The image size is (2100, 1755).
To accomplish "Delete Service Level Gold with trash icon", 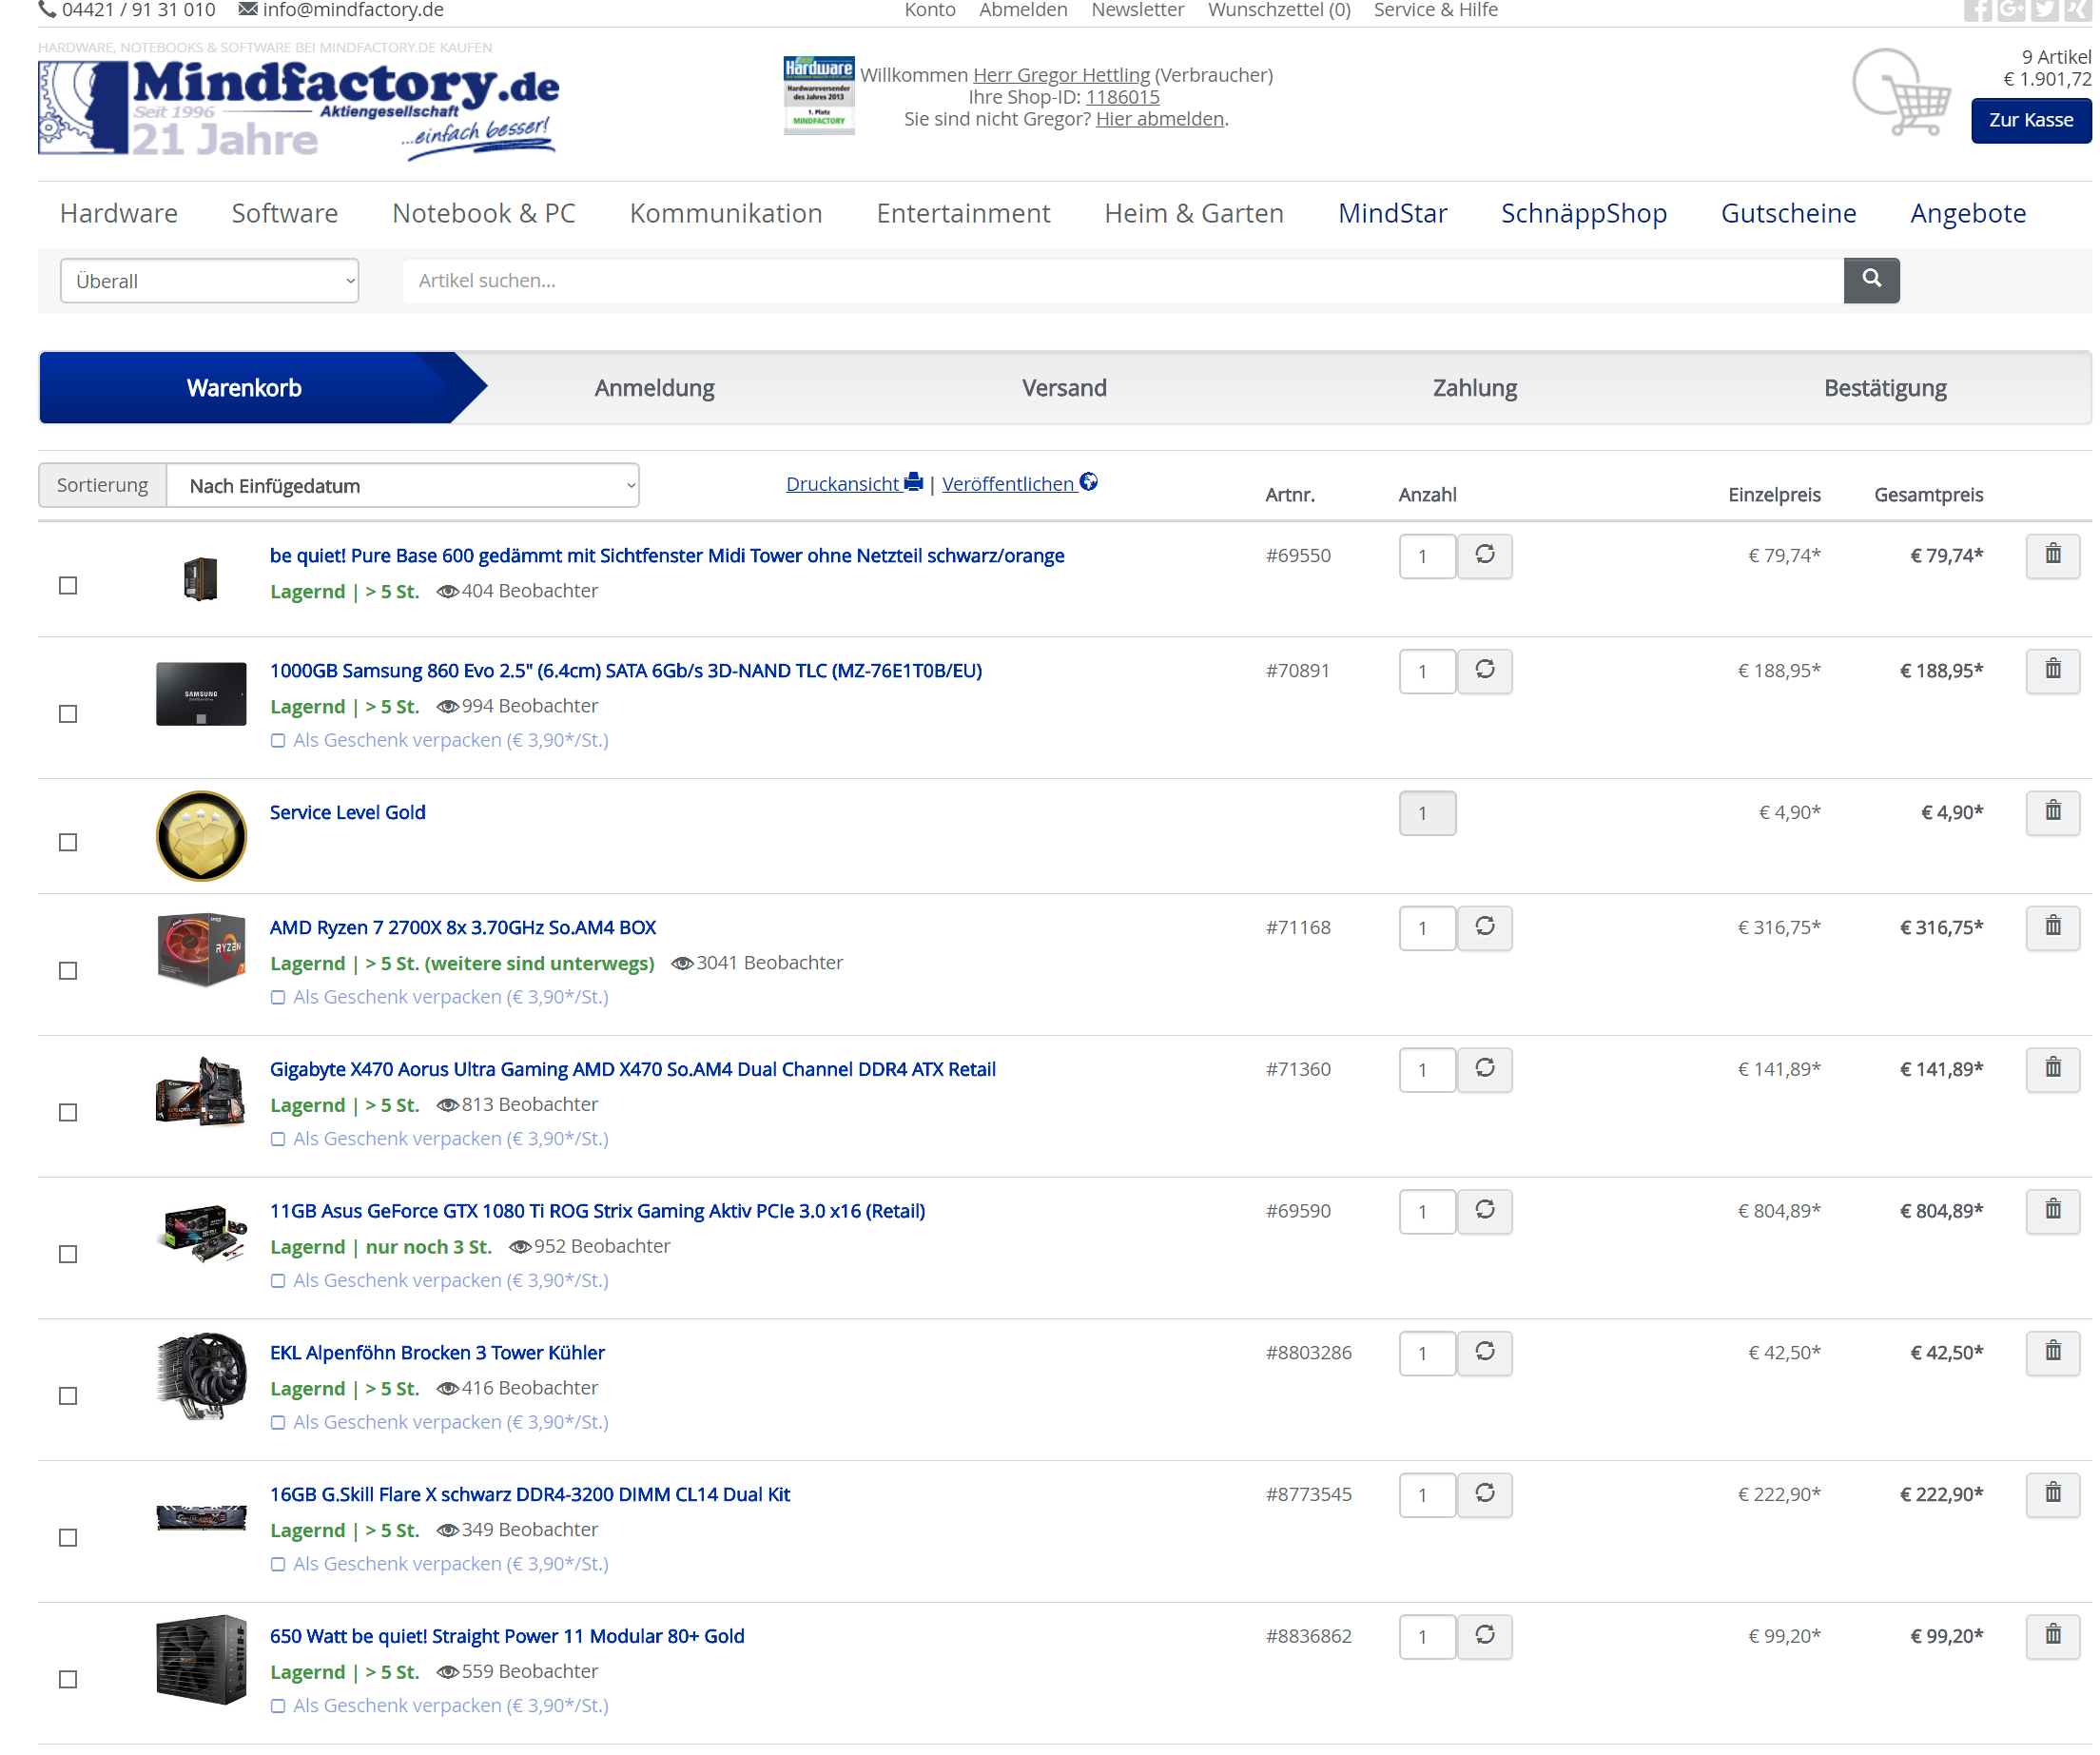I will (x=2052, y=812).
